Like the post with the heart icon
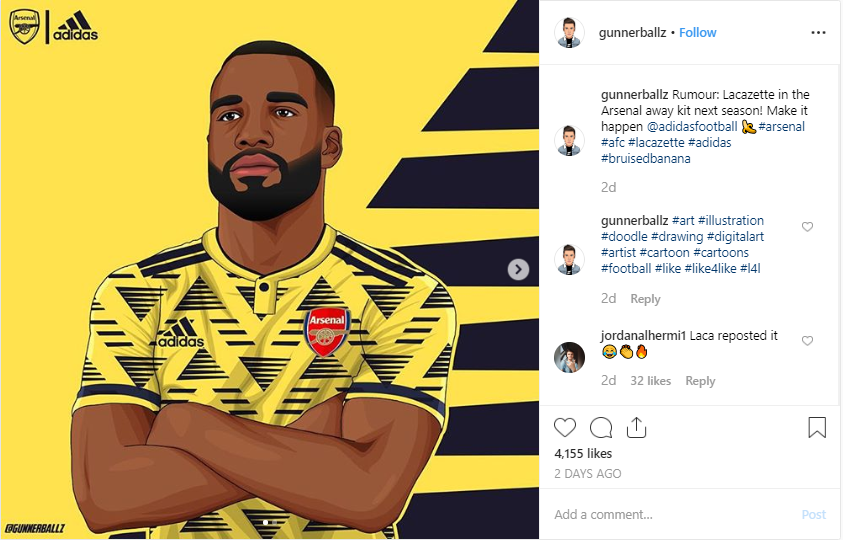Image resolution: width=843 pixels, height=540 pixels. [x=565, y=428]
